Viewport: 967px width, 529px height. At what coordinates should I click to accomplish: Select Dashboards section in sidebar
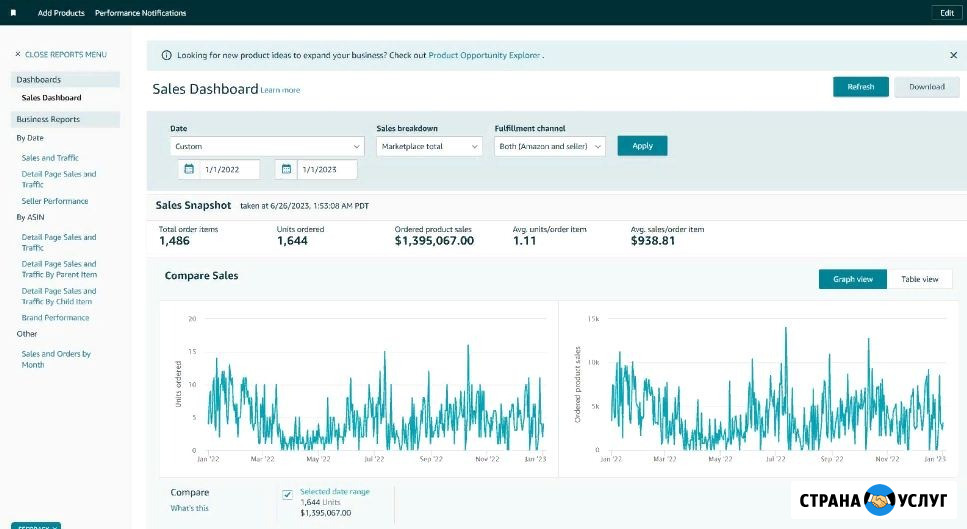65,80
